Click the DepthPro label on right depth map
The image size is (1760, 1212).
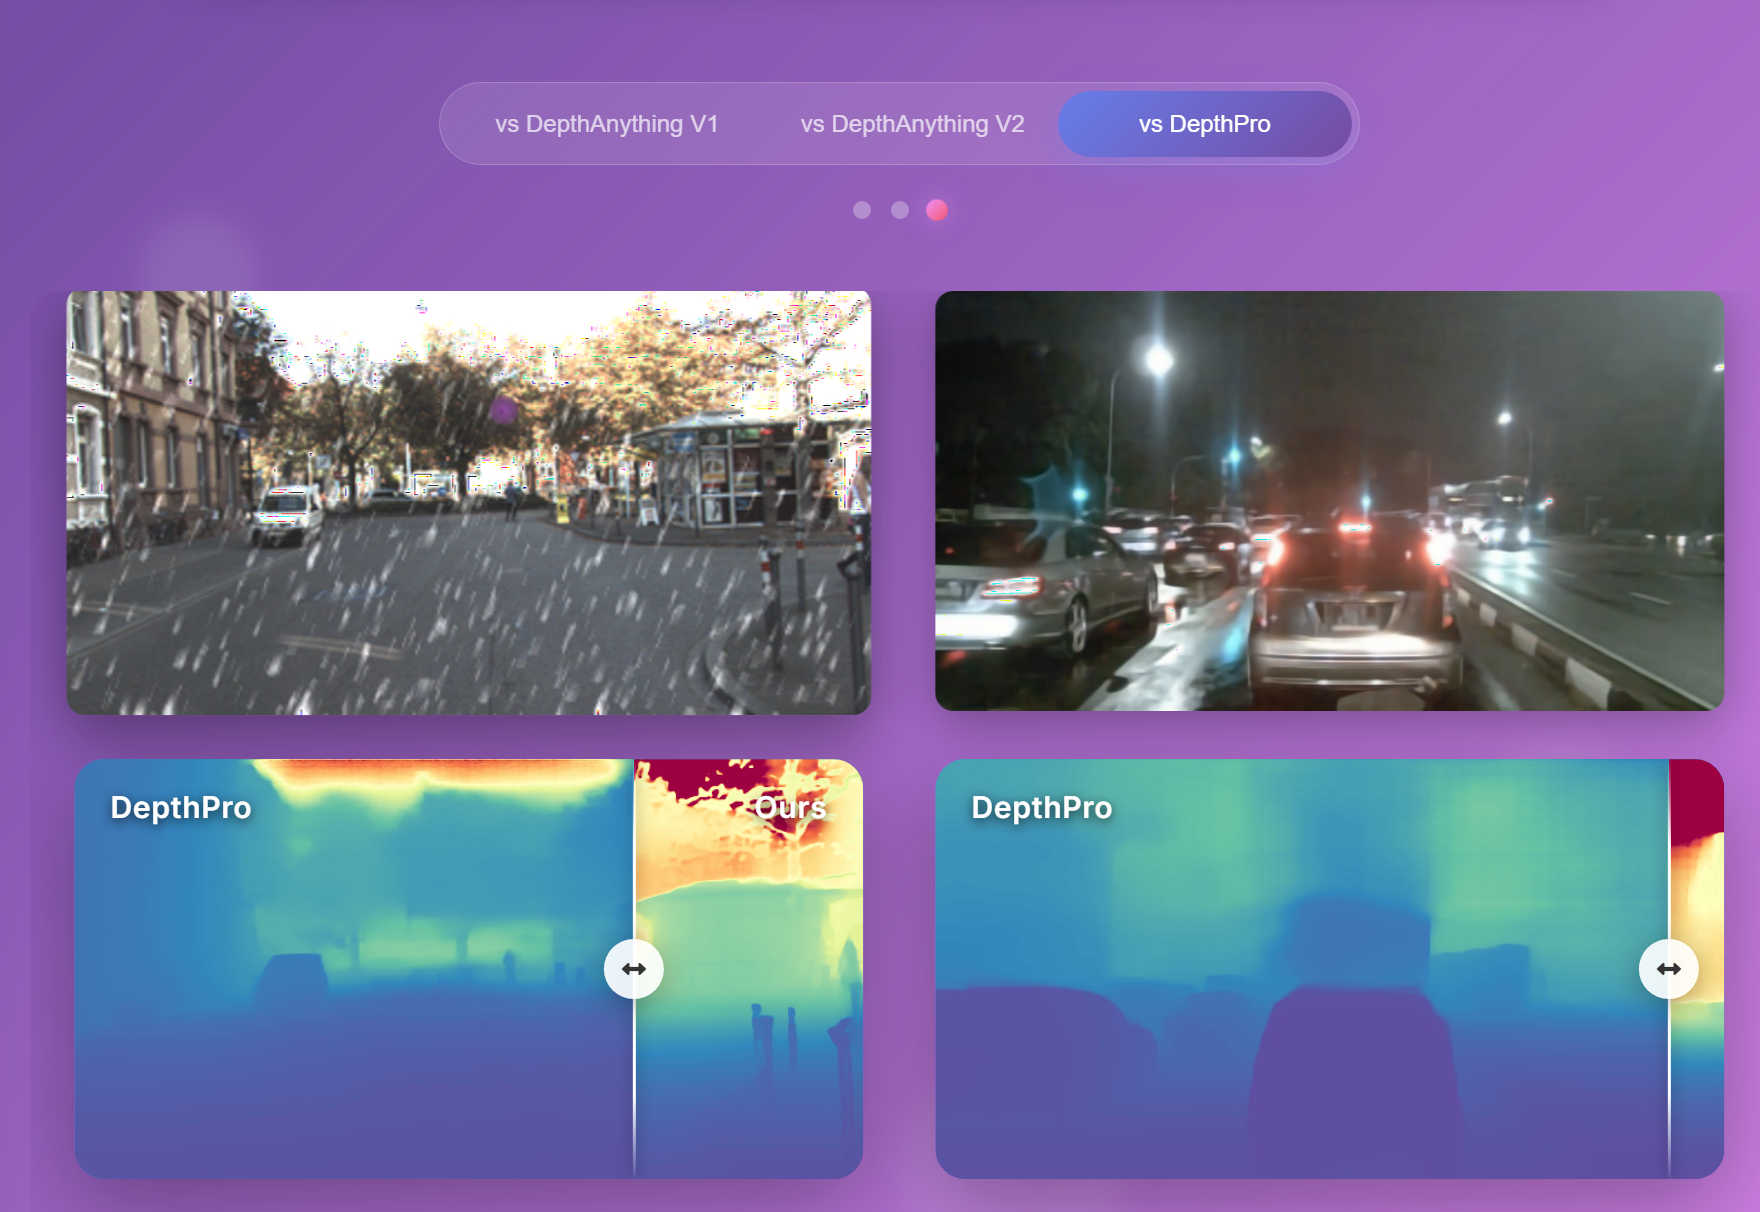tap(1042, 808)
